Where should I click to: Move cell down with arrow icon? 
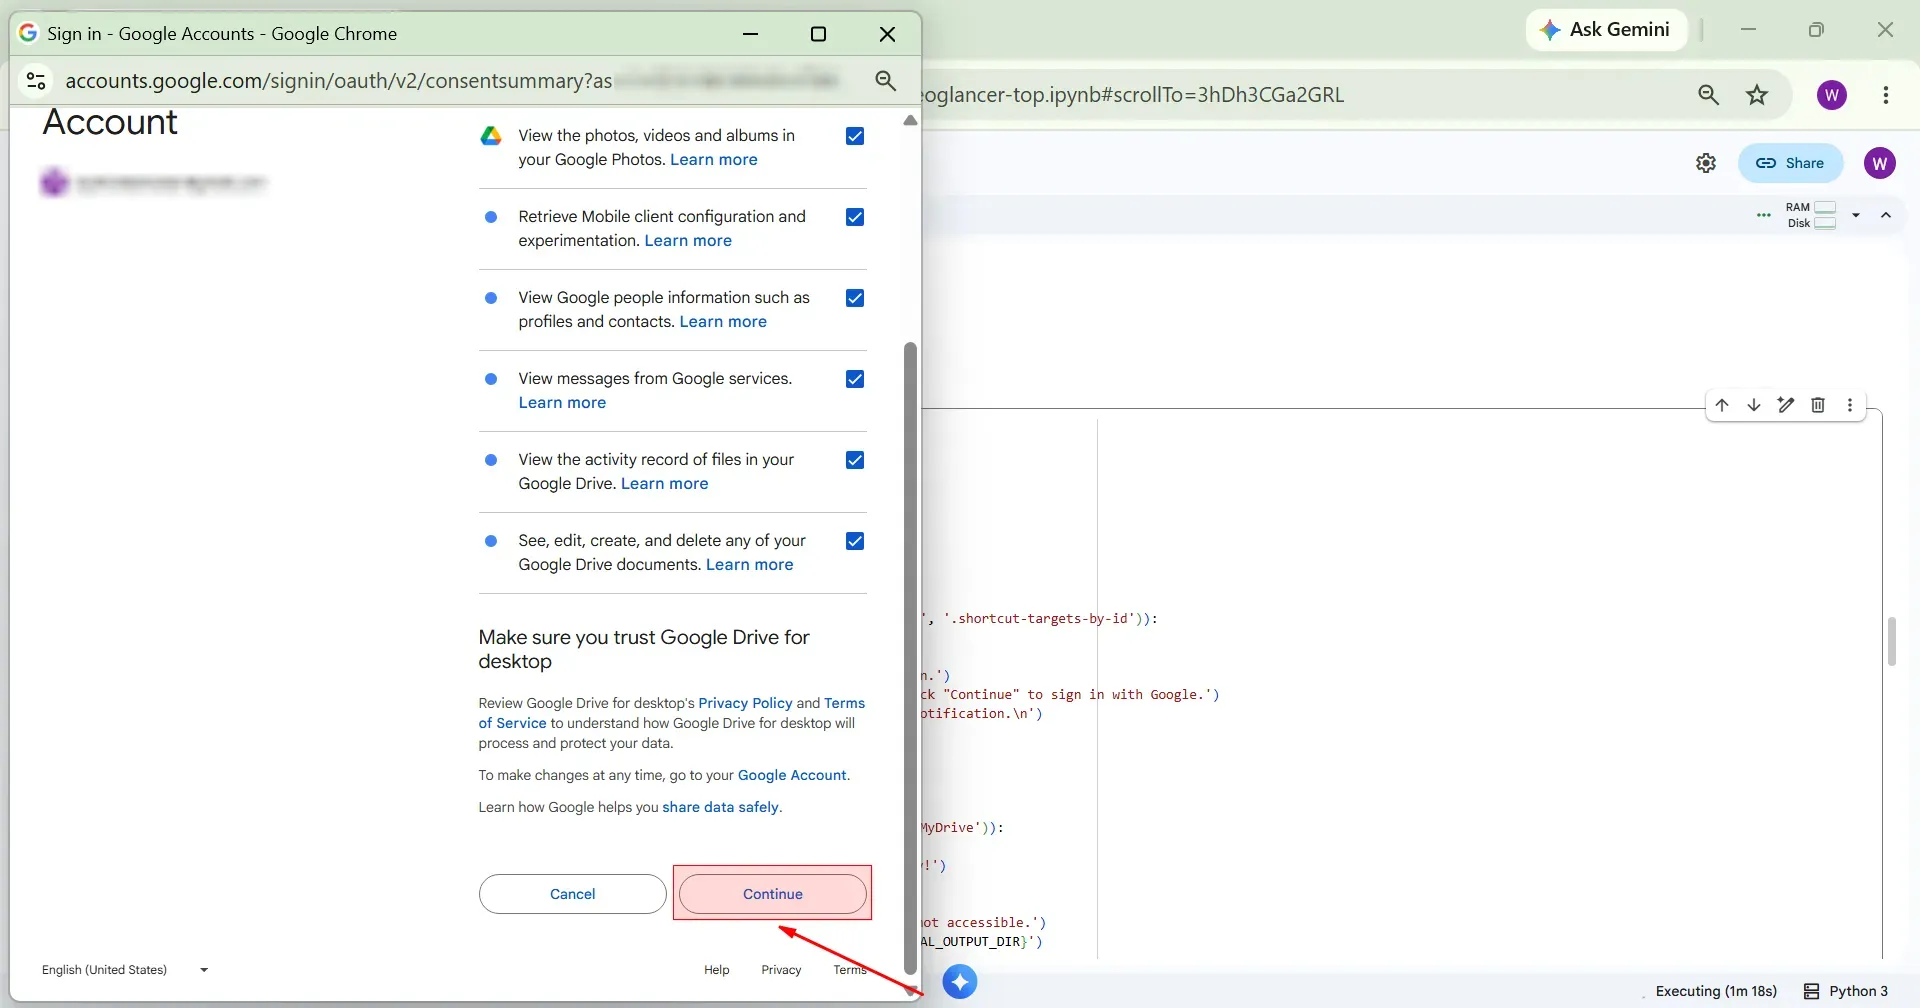click(x=1754, y=405)
